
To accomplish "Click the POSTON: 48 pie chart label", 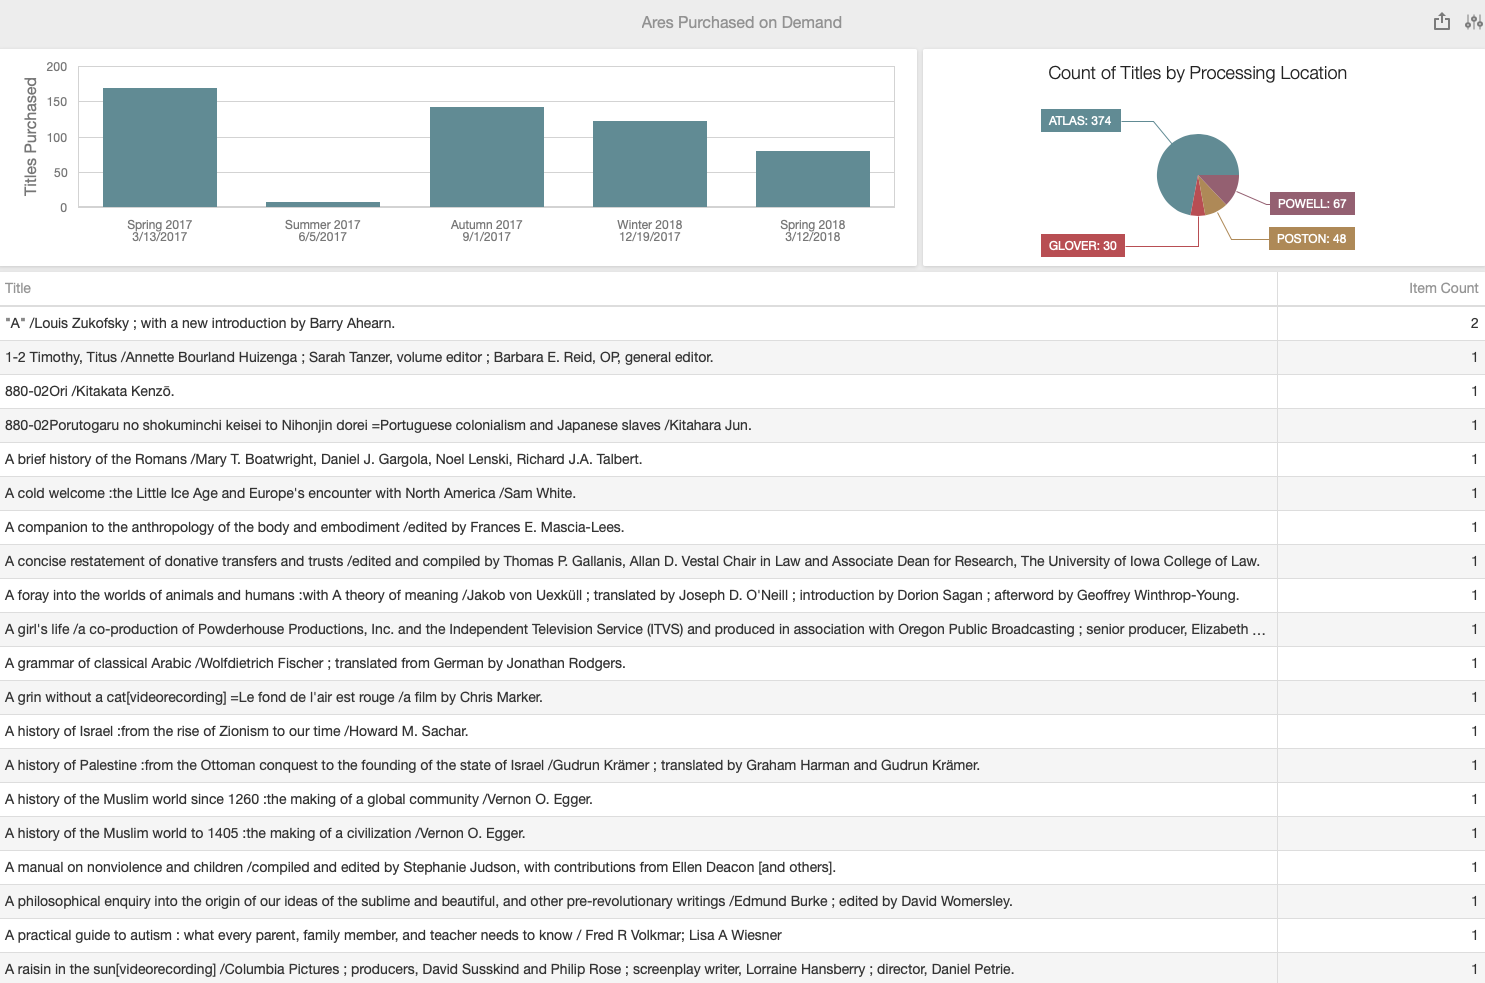I will click(1311, 238).
